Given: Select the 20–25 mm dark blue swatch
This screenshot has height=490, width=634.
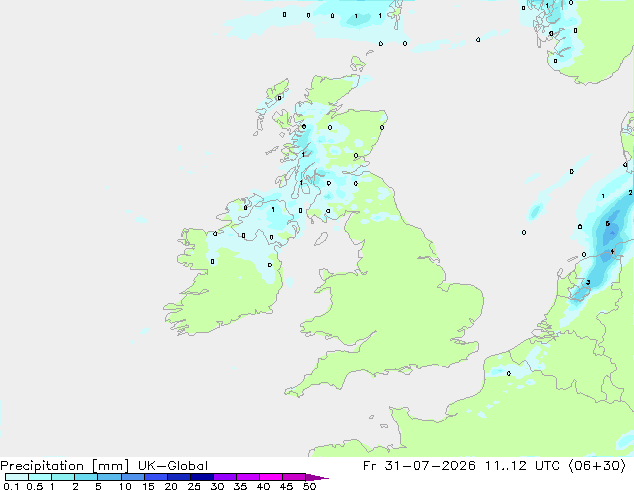Looking at the screenshot, I should tap(178, 477).
